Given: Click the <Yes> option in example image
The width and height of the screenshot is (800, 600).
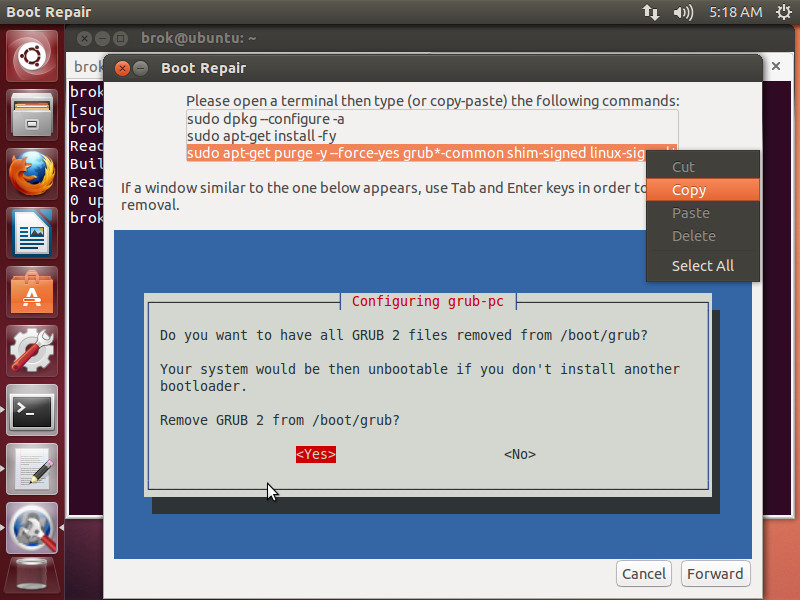Looking at the screenshot, I should [316, 454].
